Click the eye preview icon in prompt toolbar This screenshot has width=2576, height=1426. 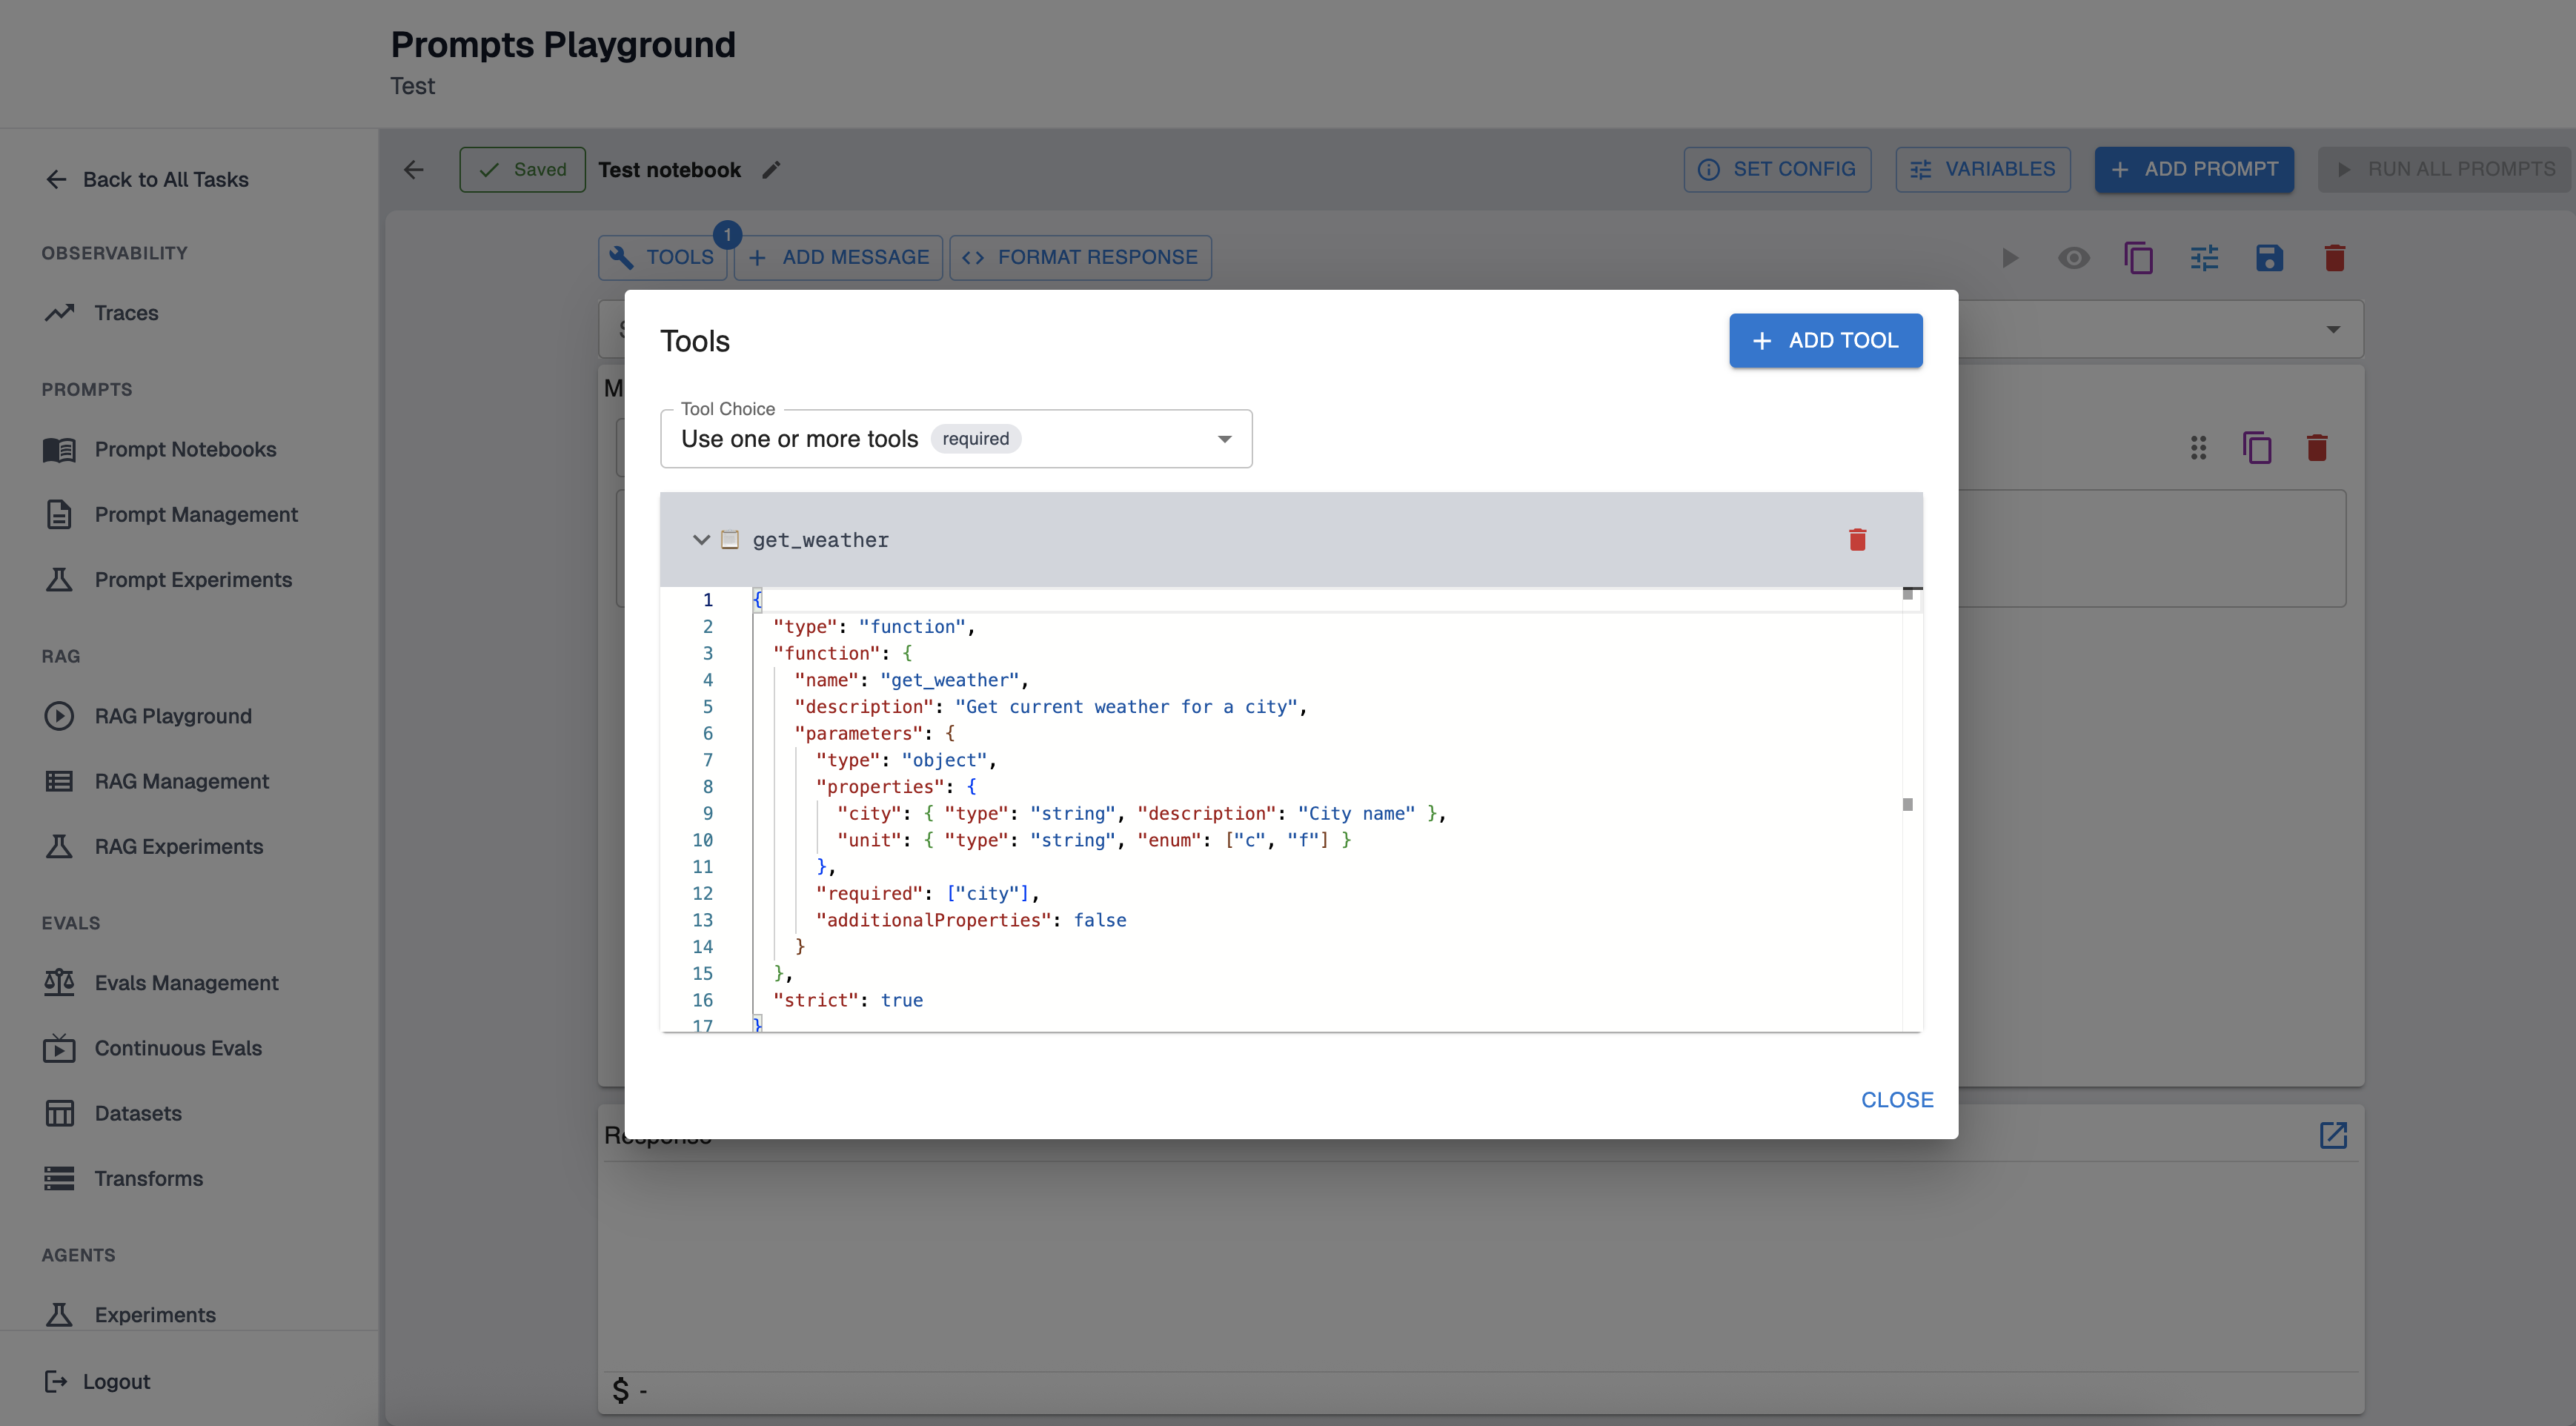click(2073, 258)
